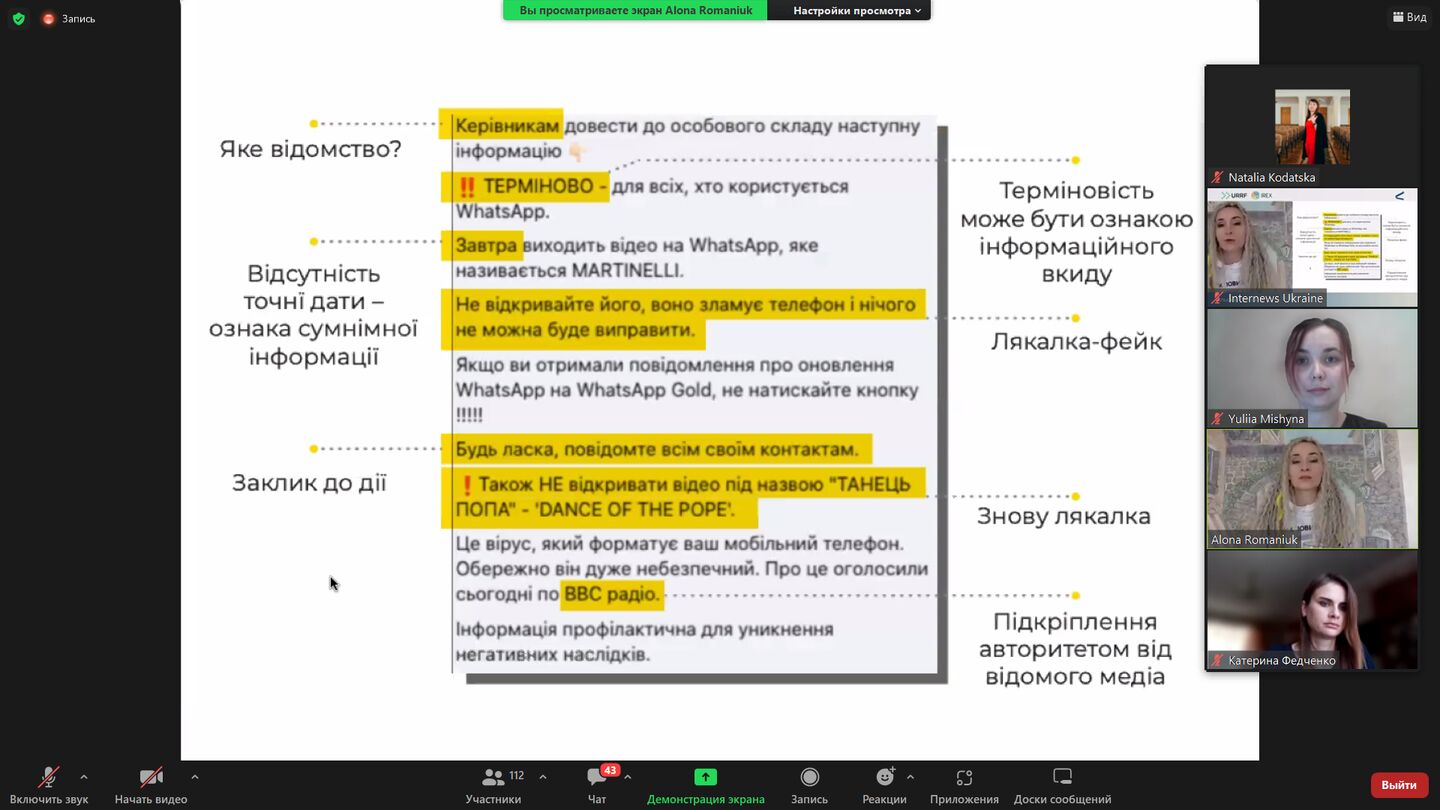This screenshot has height=810, width=1440.
Task: Click the green encryption shield icon
Action: (18, 18)
